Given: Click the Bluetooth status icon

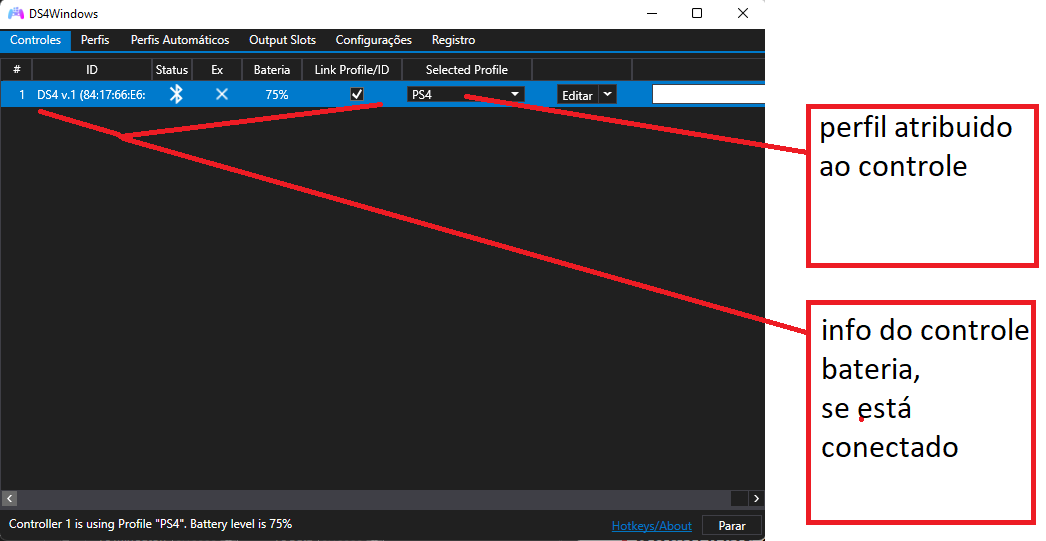Looking at the screenshot, I should tap(176, 94).
